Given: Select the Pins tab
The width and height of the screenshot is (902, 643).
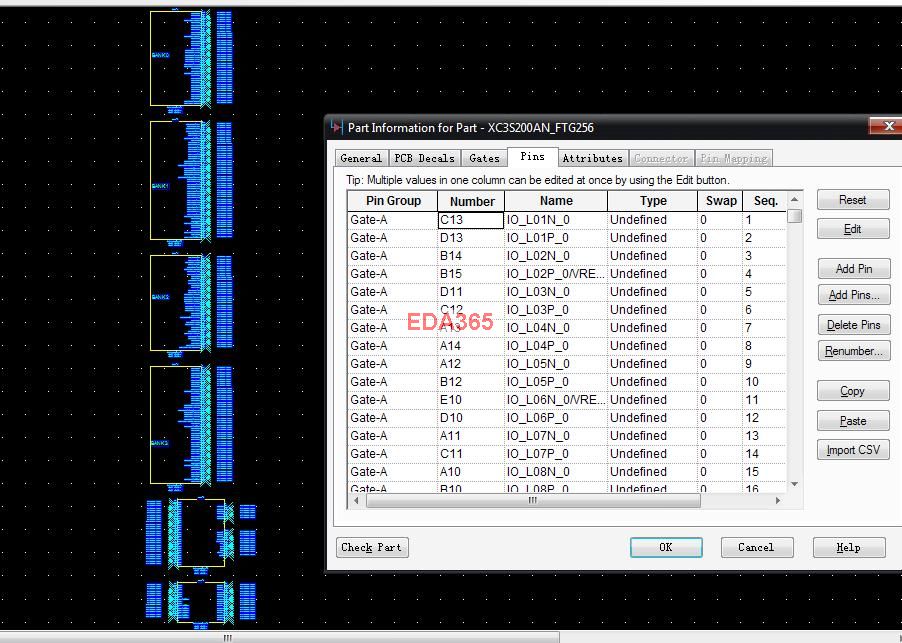Looking at the screenshot, I should click(x=533, y=156).
